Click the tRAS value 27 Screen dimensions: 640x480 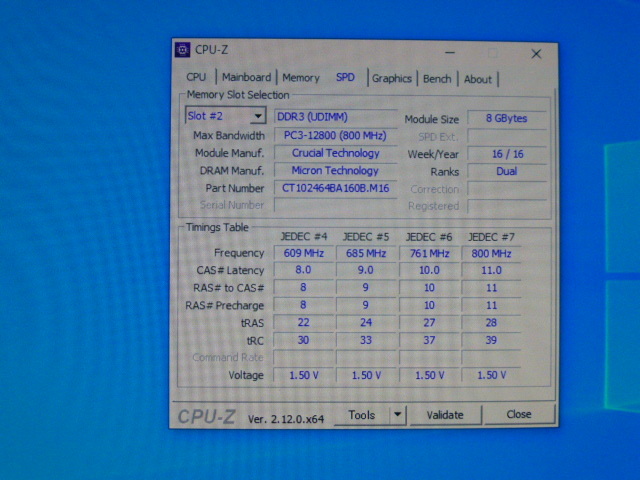coord(429,323)
